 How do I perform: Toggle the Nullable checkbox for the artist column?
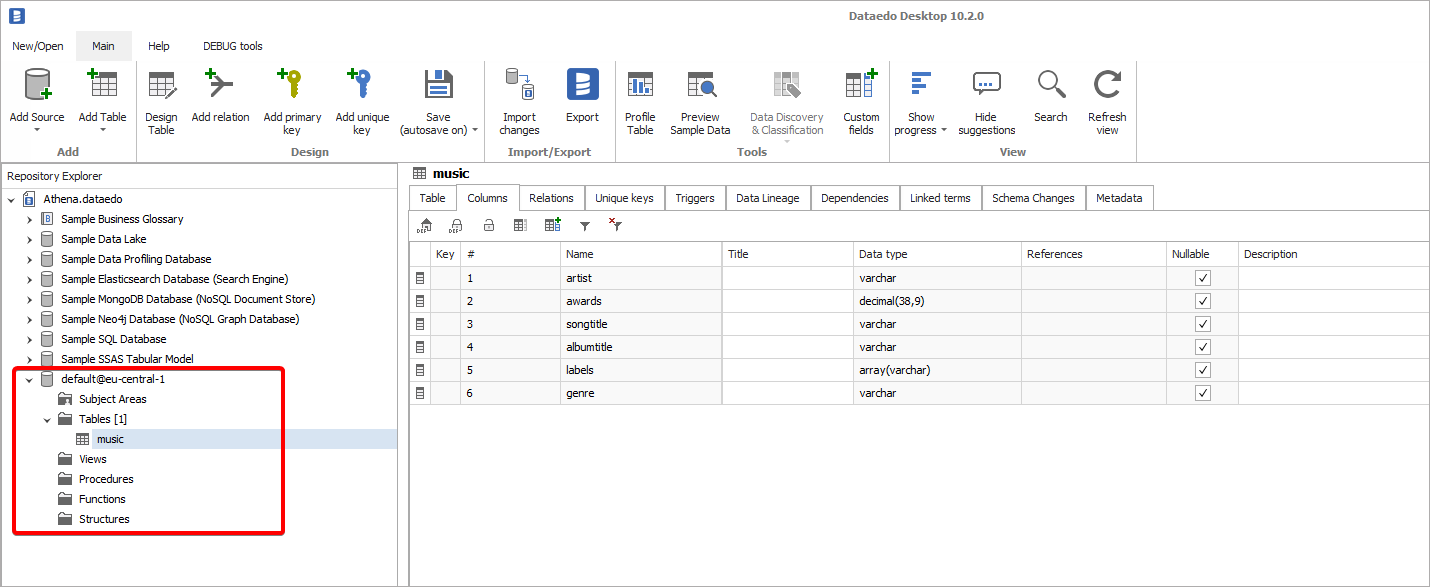coord(1202,278)
